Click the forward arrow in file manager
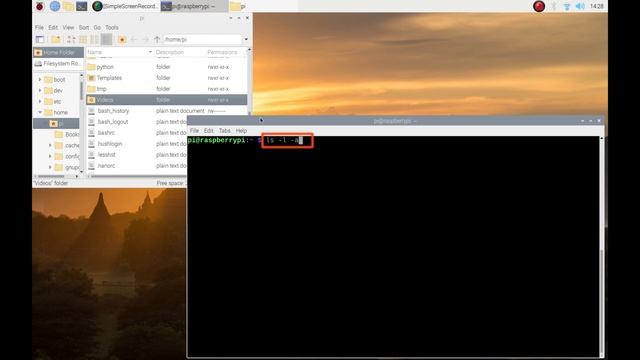The image size is (640, 360). [145, 39]
